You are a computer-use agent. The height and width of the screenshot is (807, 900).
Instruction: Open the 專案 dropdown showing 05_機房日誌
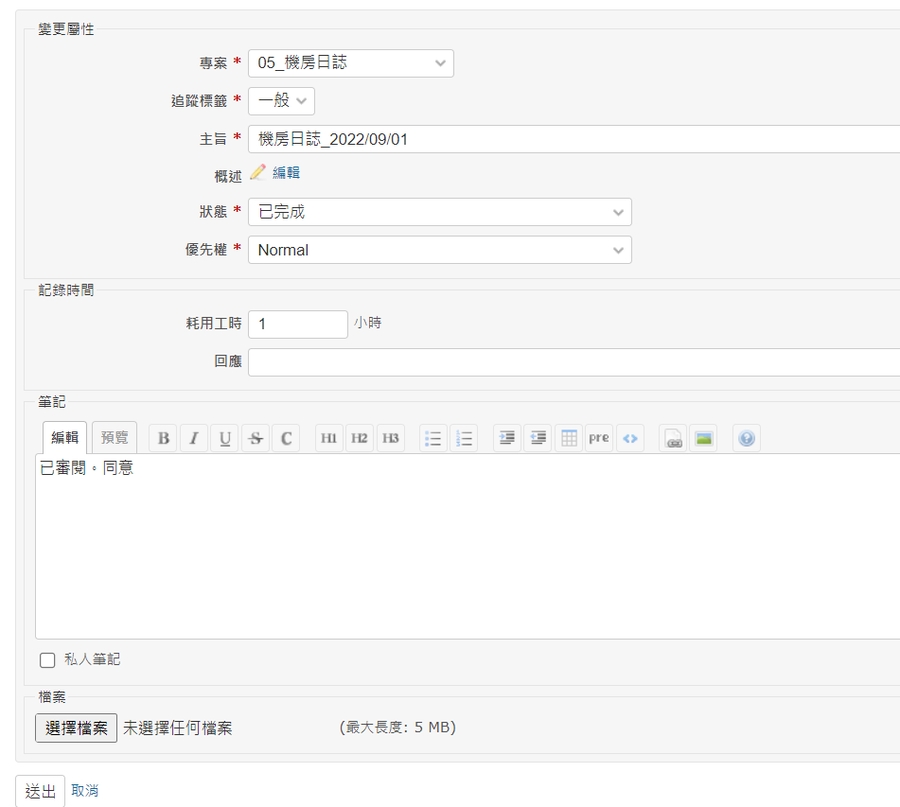350,63
